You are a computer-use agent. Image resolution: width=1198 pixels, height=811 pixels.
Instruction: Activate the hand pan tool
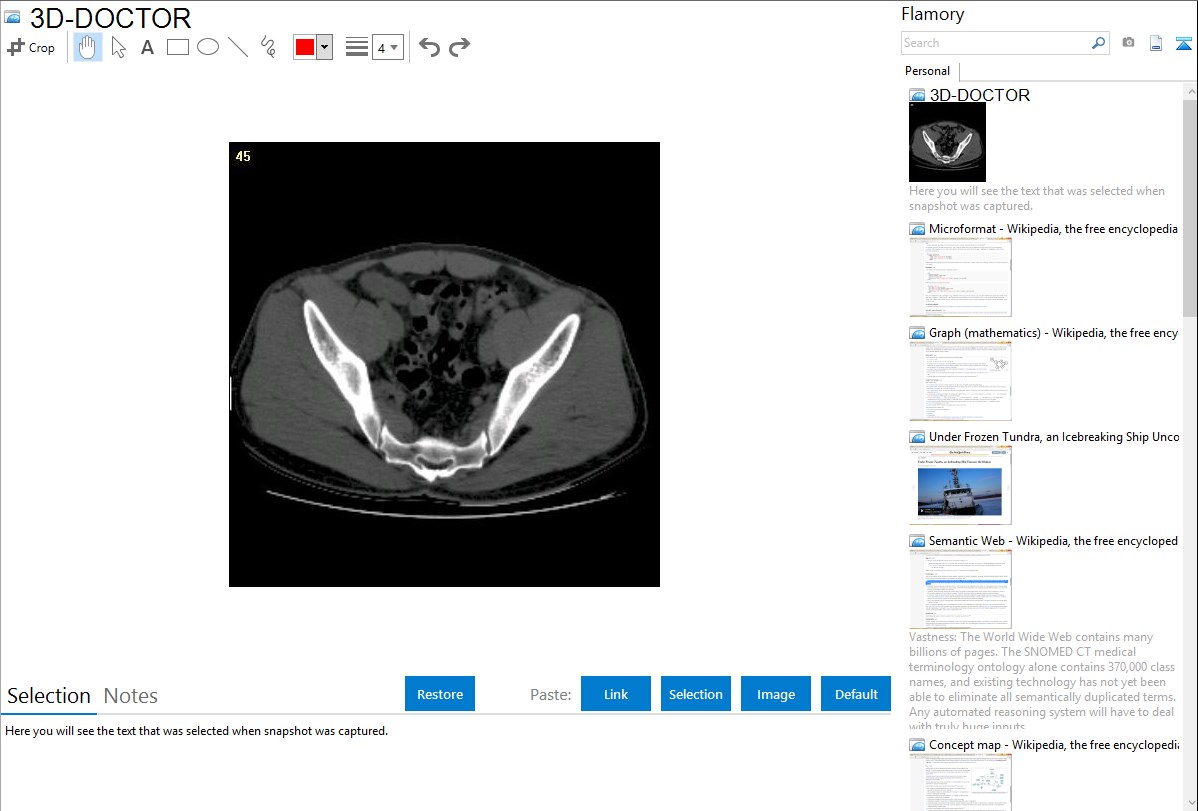(88, 47)
